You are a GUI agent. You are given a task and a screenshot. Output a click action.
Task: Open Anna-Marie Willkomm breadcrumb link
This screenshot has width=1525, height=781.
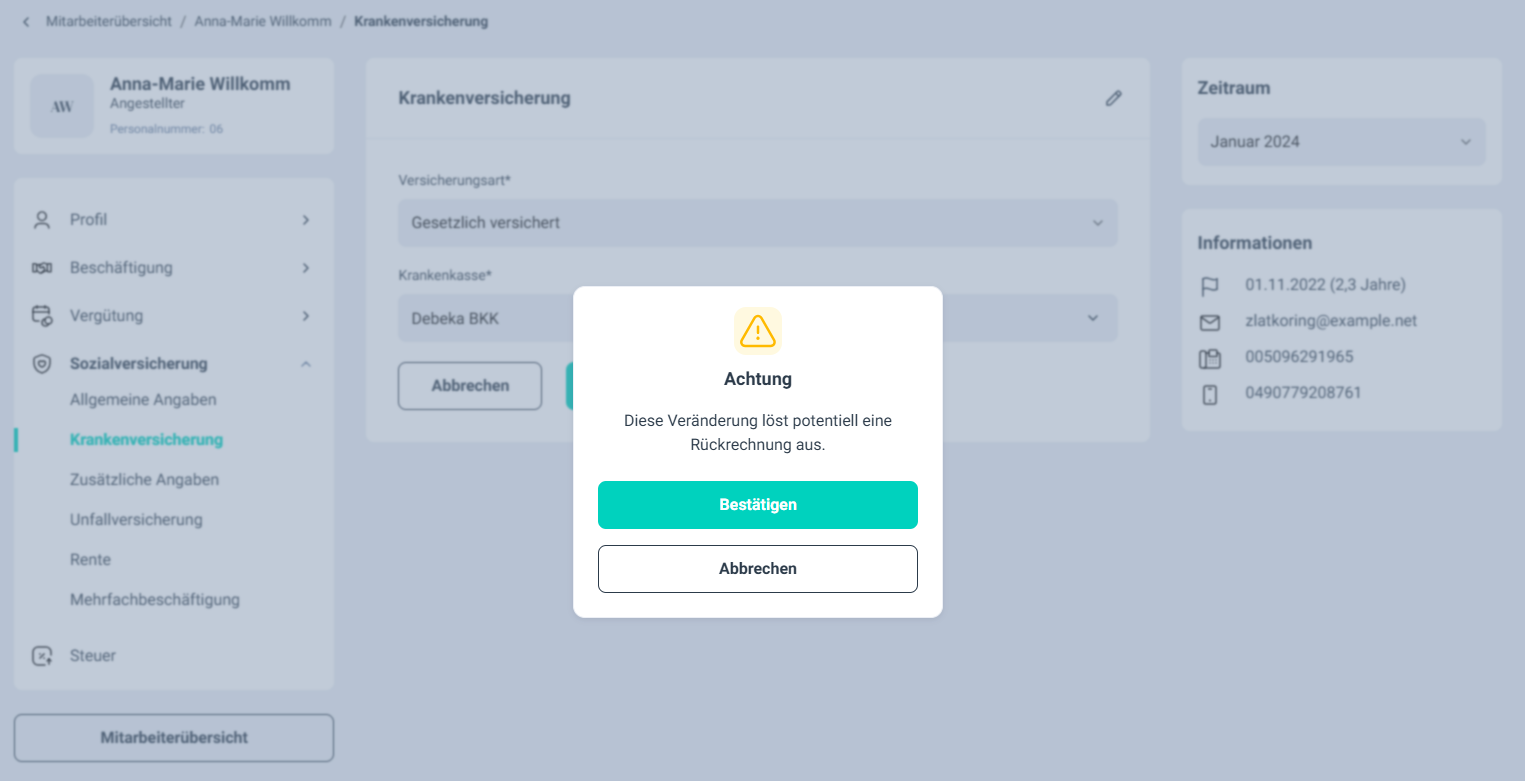(x=263, y=21)
